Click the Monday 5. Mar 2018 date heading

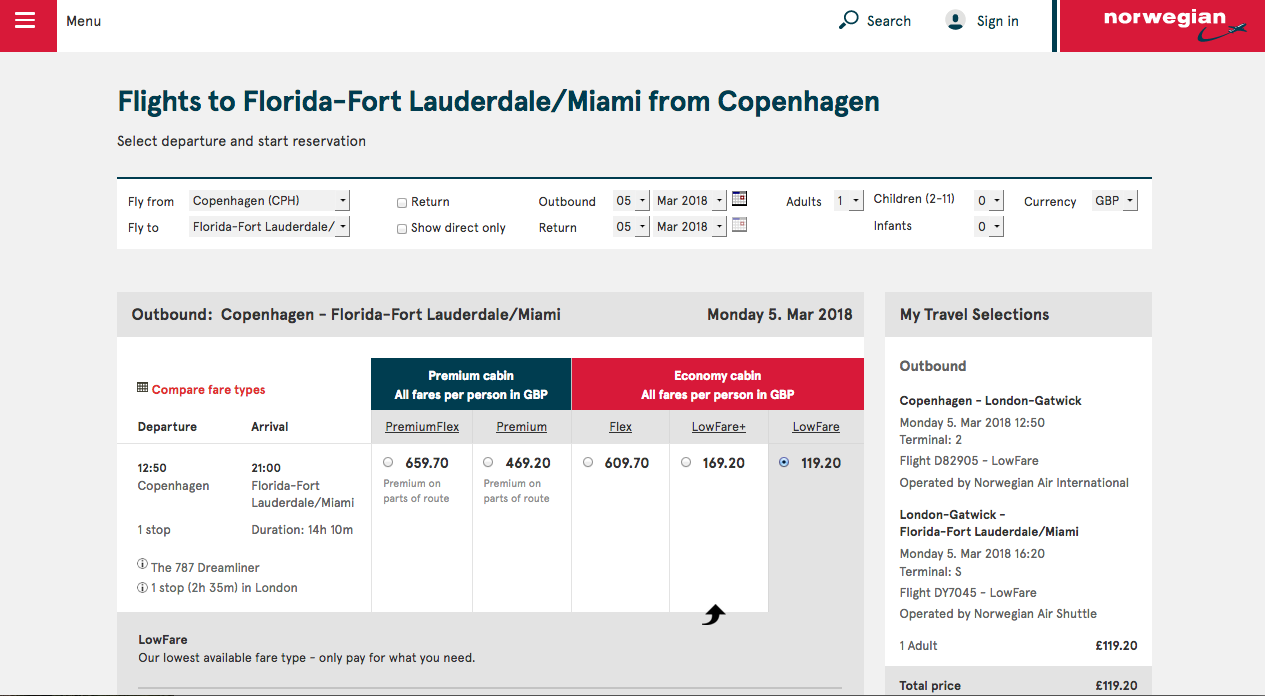click(780, 315)
